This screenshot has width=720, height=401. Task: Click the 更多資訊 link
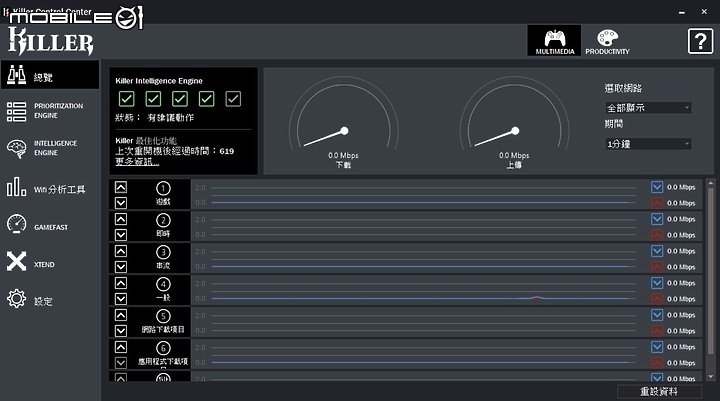coord(137,162)
